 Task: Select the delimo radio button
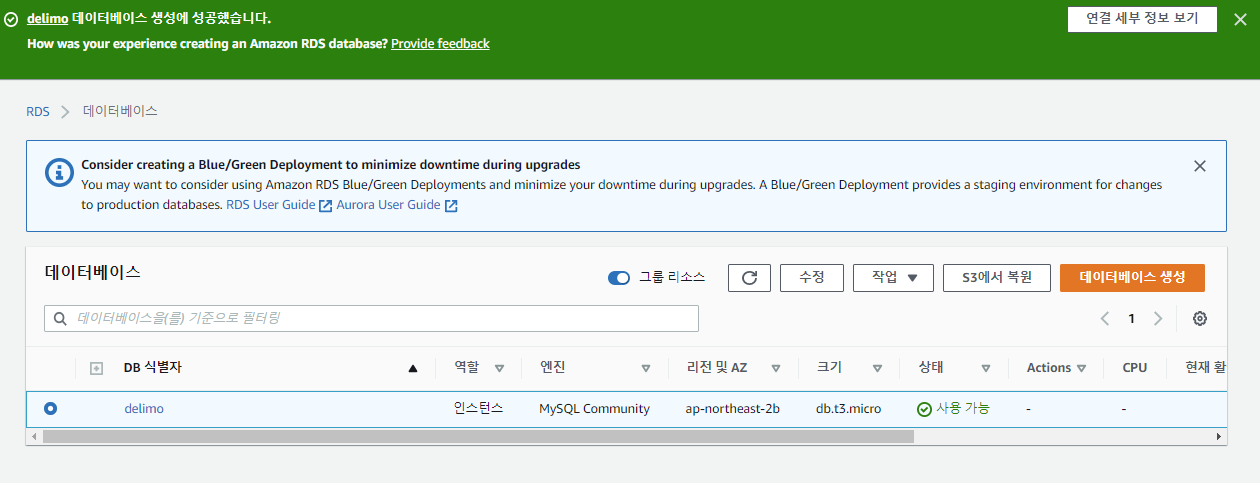coord(51,408)
